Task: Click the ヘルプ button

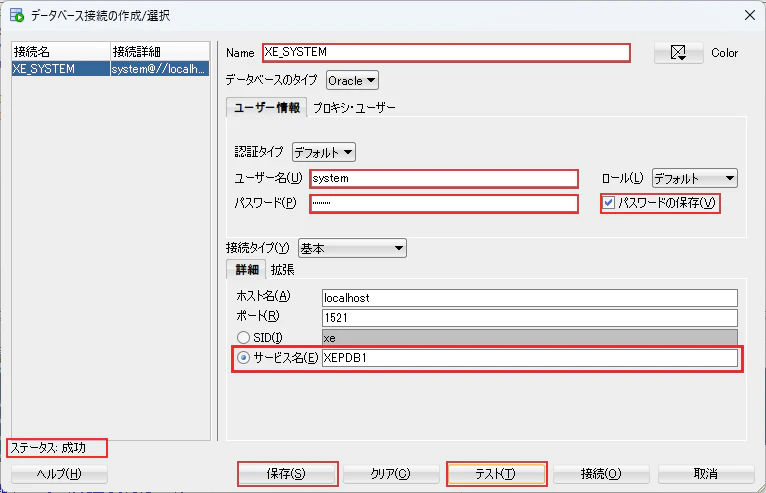Action: pyautogui.click(x=59, y=473)
